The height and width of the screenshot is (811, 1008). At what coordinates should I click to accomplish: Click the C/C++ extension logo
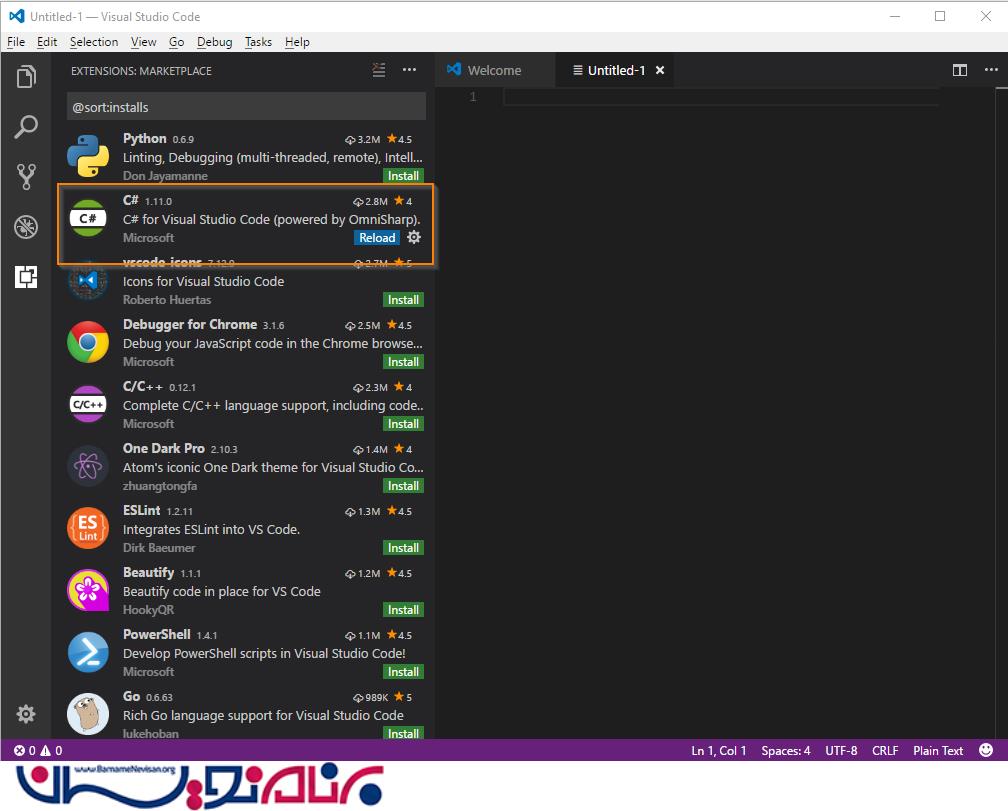pos(88,404)
